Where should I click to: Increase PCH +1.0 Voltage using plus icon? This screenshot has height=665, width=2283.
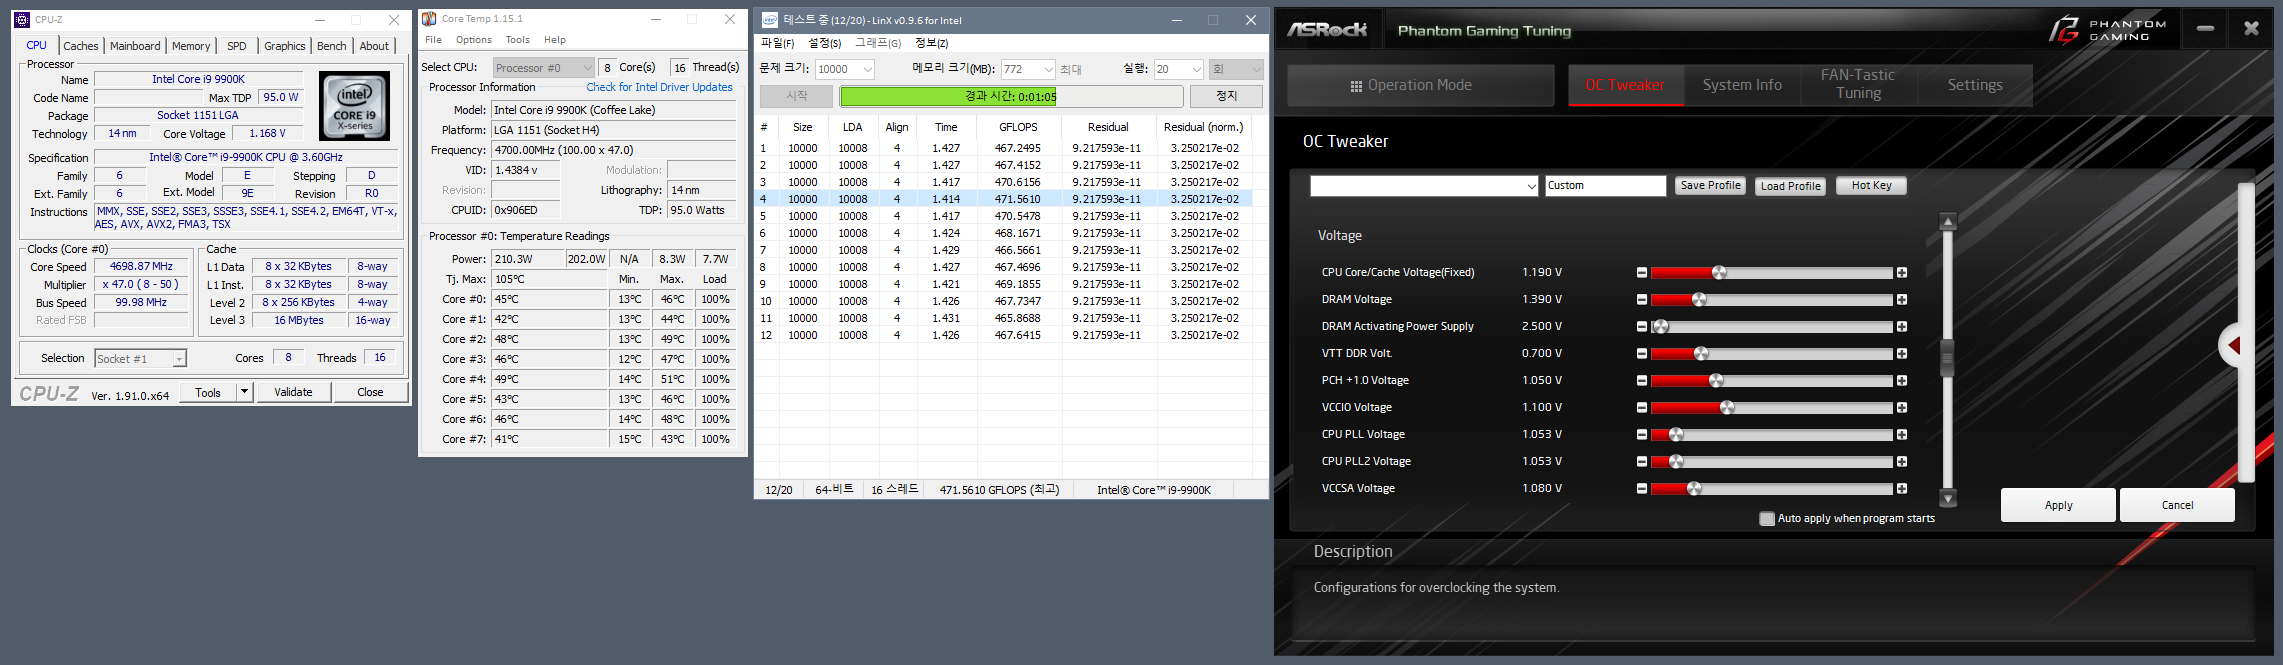point(1901,380)
